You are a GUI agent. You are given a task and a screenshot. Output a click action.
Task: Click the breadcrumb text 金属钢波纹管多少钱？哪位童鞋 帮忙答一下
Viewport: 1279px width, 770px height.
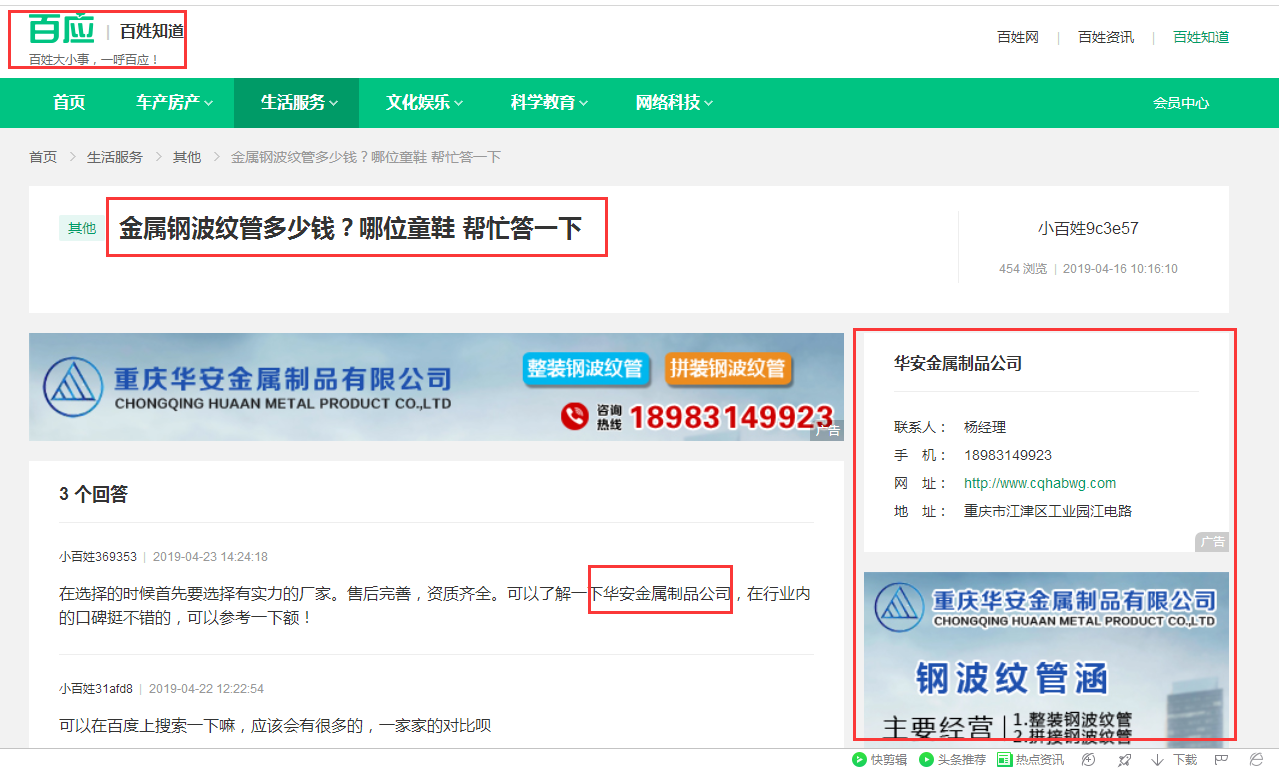[x=366, y=157]
